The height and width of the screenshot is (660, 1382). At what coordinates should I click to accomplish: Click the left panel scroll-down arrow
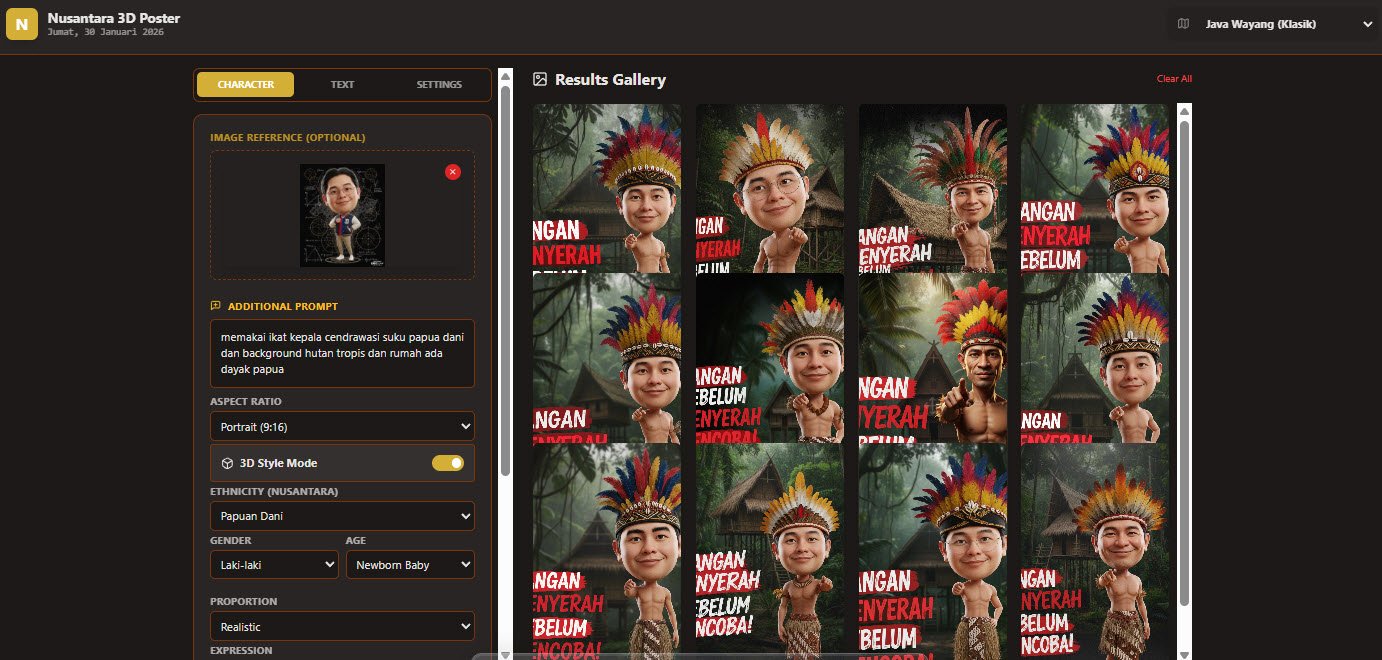click(x=505, y=654)
